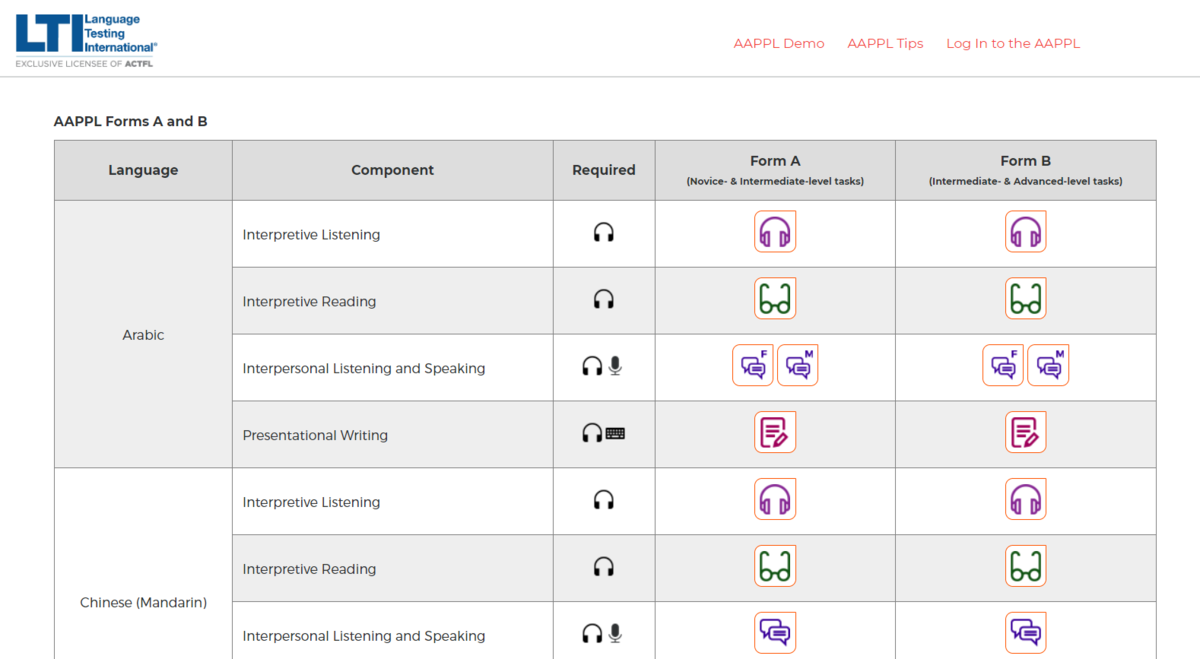Click Arabic Form A Interpretive Reading glasses icon

pos(775,299)
